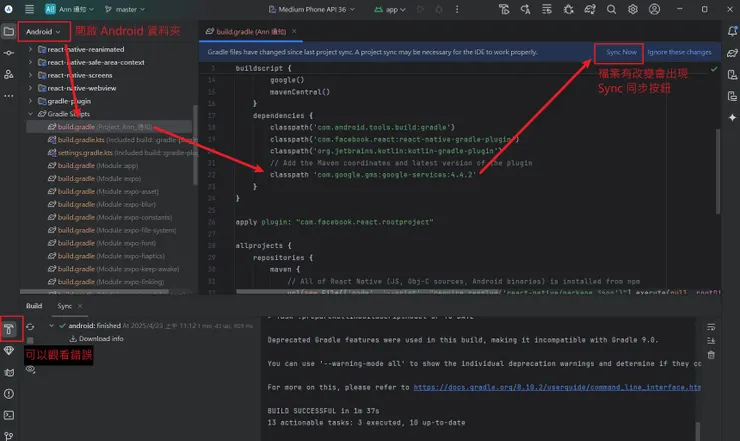Click Ignore these changes link

tap(679, 51)
